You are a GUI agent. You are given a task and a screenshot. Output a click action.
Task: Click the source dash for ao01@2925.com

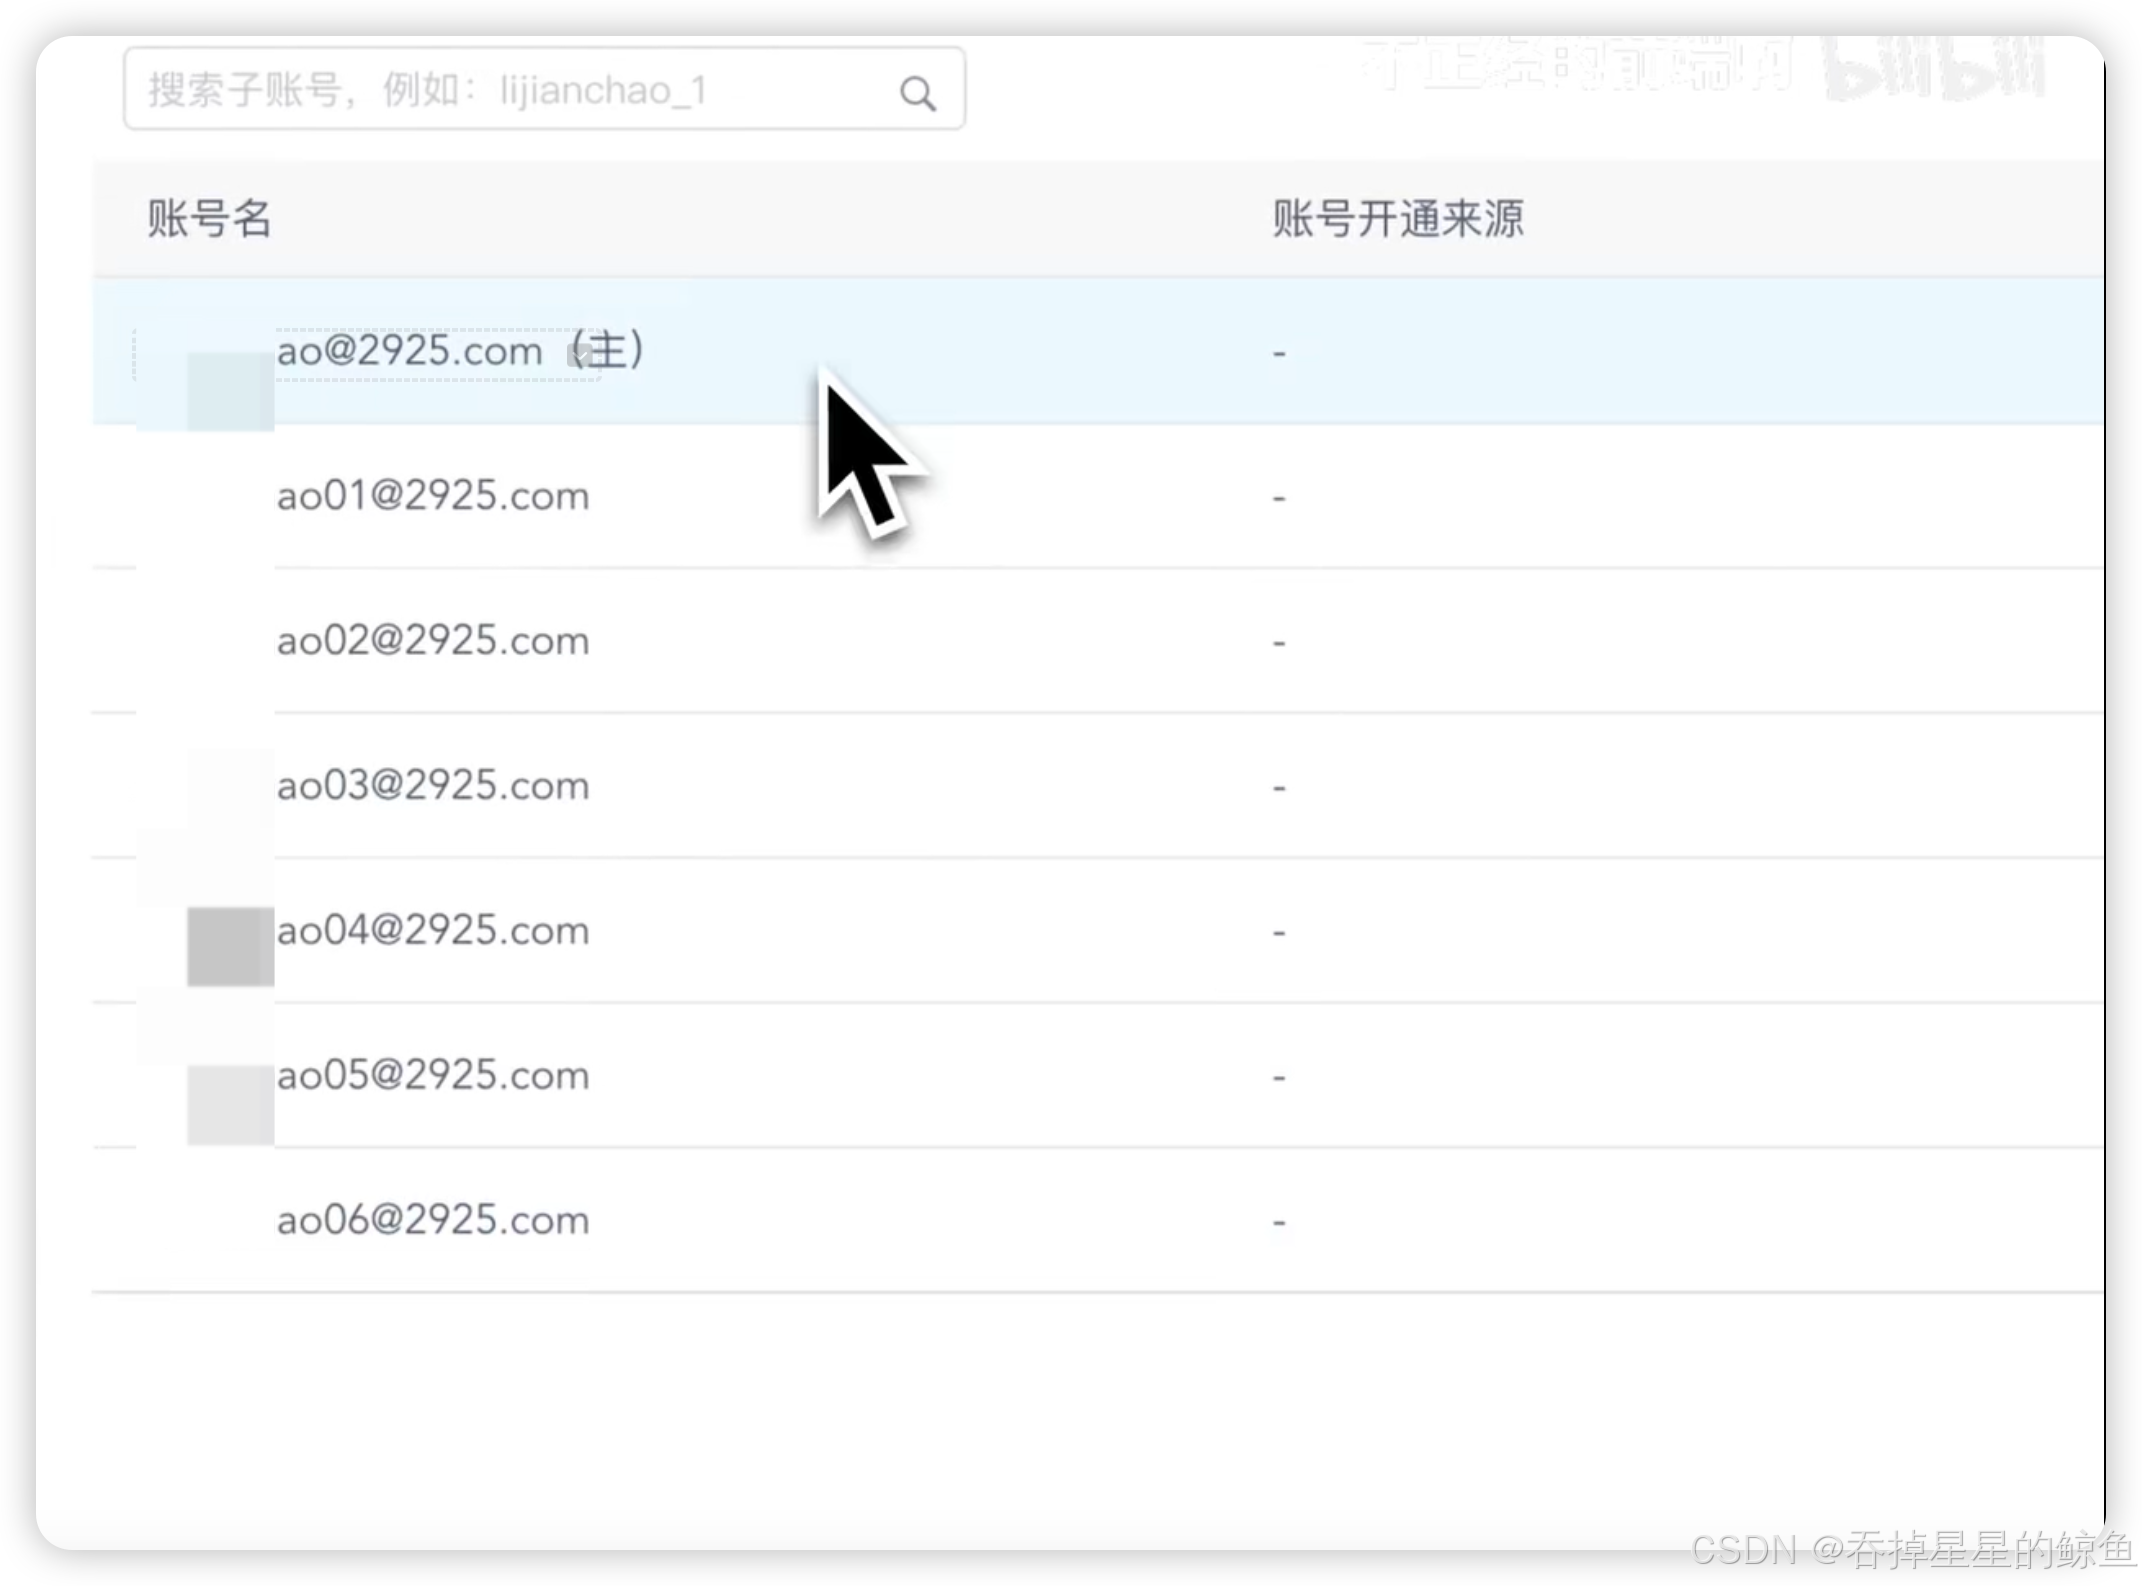1279,498
